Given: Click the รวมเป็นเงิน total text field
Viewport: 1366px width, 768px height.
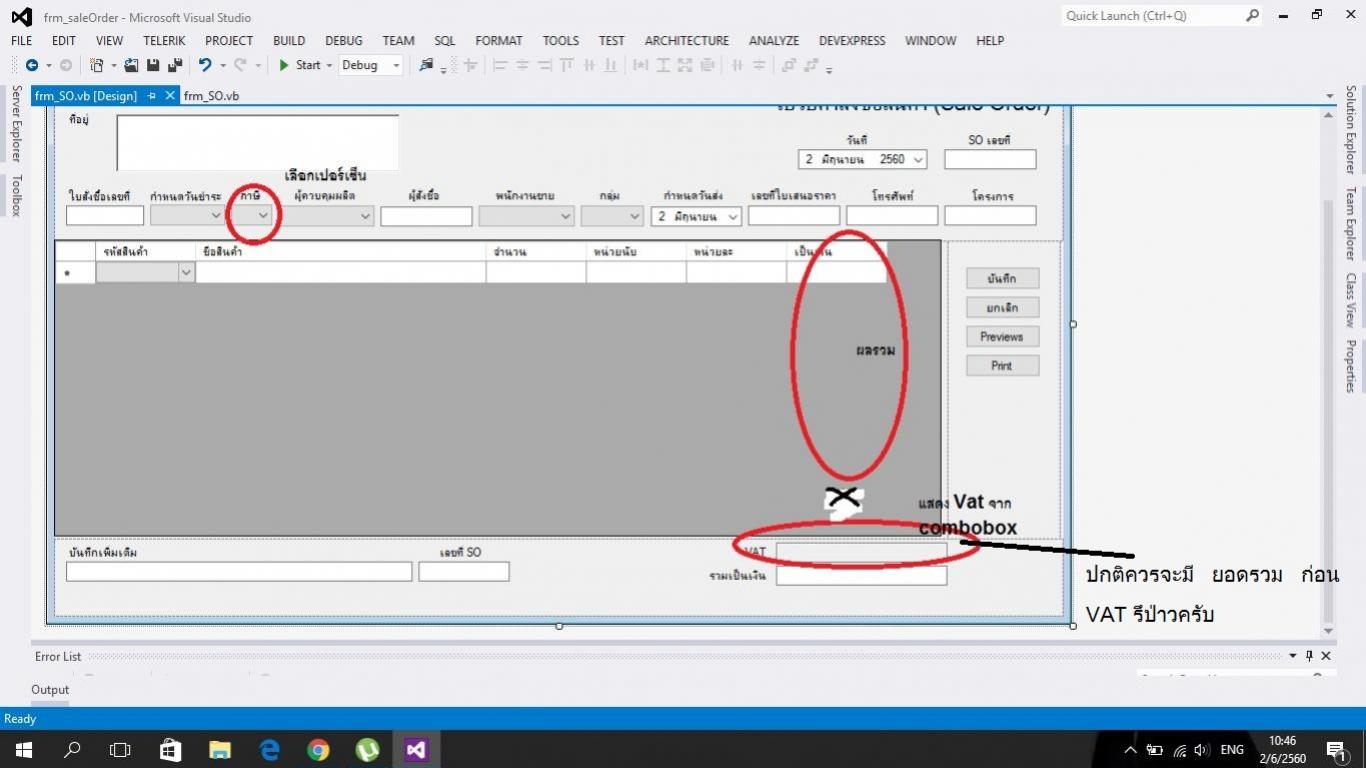Looking at the screenshot, I should 861,576.
